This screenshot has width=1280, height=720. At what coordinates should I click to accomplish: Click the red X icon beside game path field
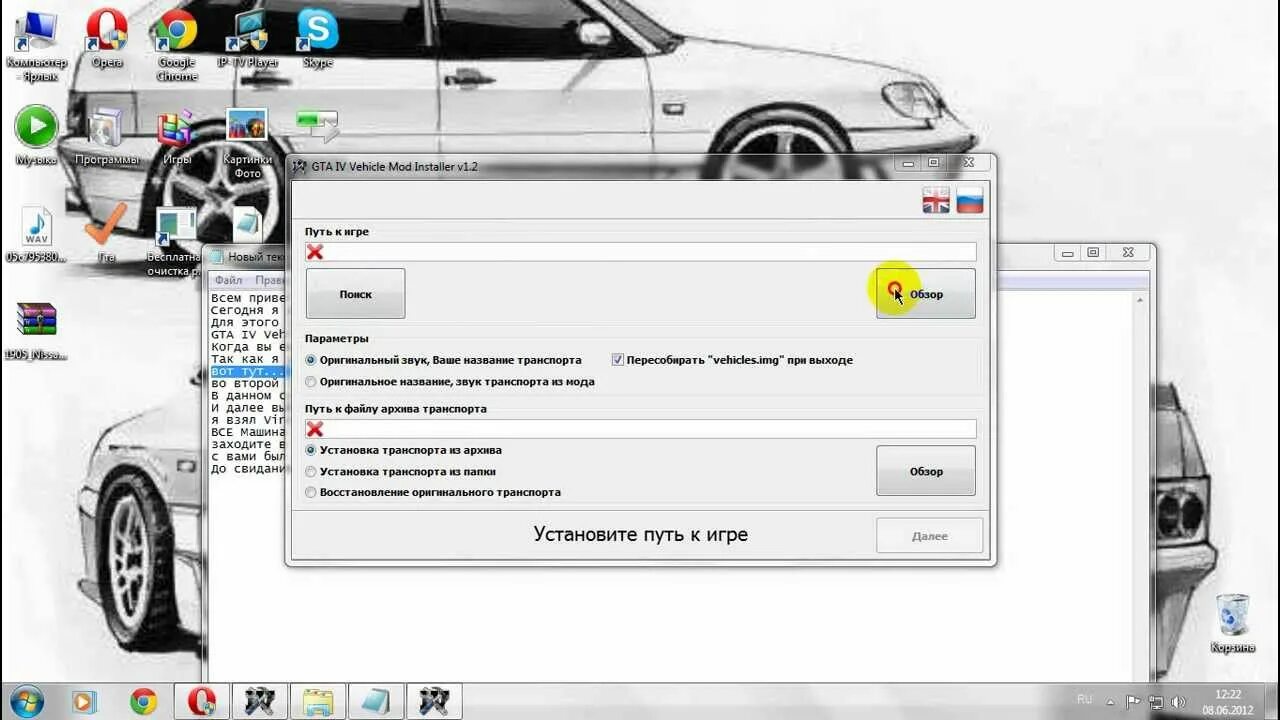[x=315, y=252]
